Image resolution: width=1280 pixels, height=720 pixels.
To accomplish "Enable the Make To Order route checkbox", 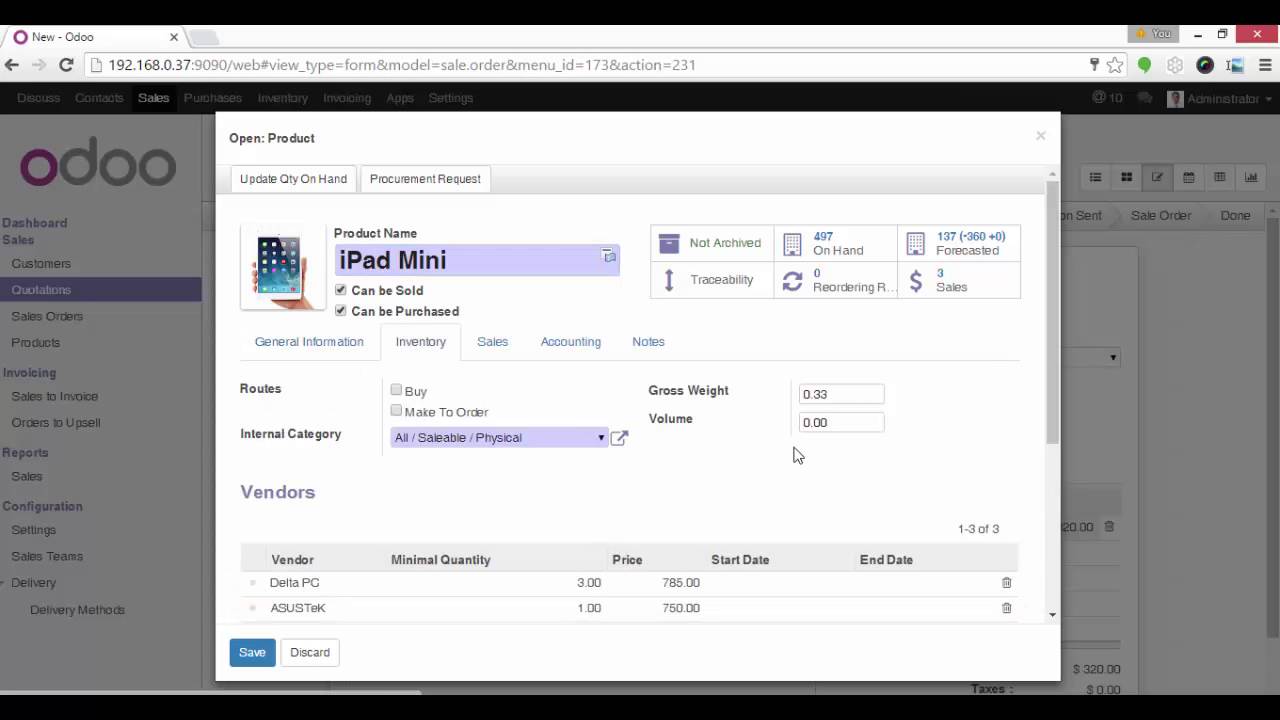I will click(396, 411).
